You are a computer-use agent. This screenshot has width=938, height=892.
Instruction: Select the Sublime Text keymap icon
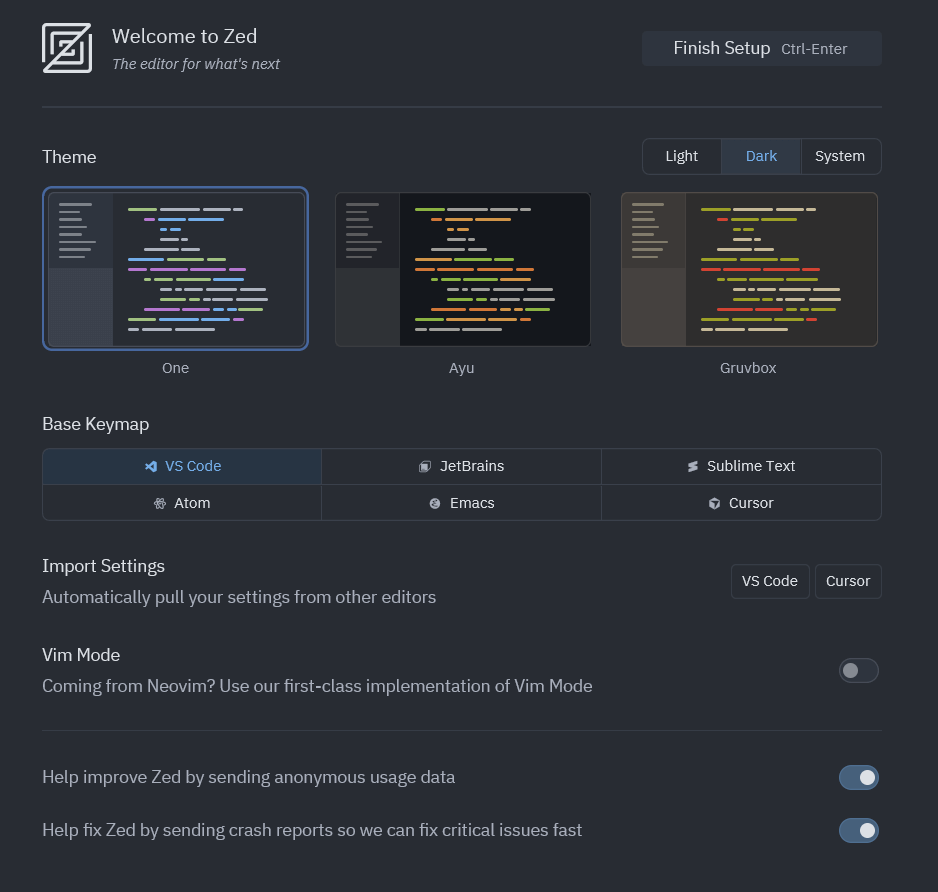[x=693, y=466]
